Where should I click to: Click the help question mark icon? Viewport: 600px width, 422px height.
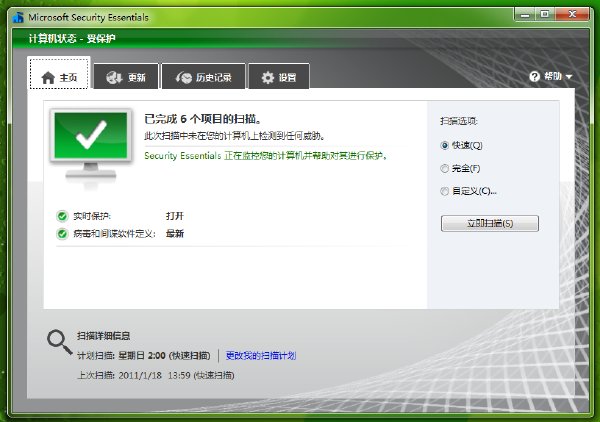(535, 77)
